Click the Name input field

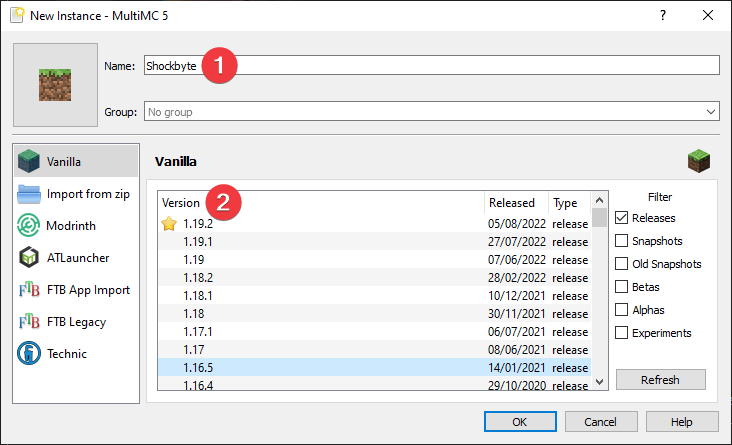coord(431,65)
